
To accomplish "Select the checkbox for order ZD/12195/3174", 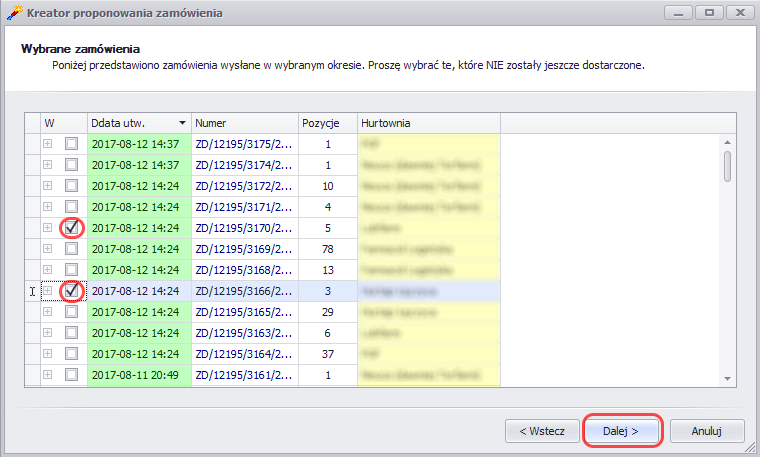I will tap(71, 165).
